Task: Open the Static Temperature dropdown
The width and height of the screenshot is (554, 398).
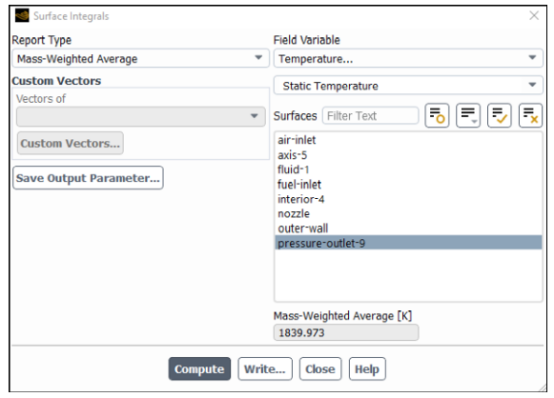Action: (x=408, y=86)
